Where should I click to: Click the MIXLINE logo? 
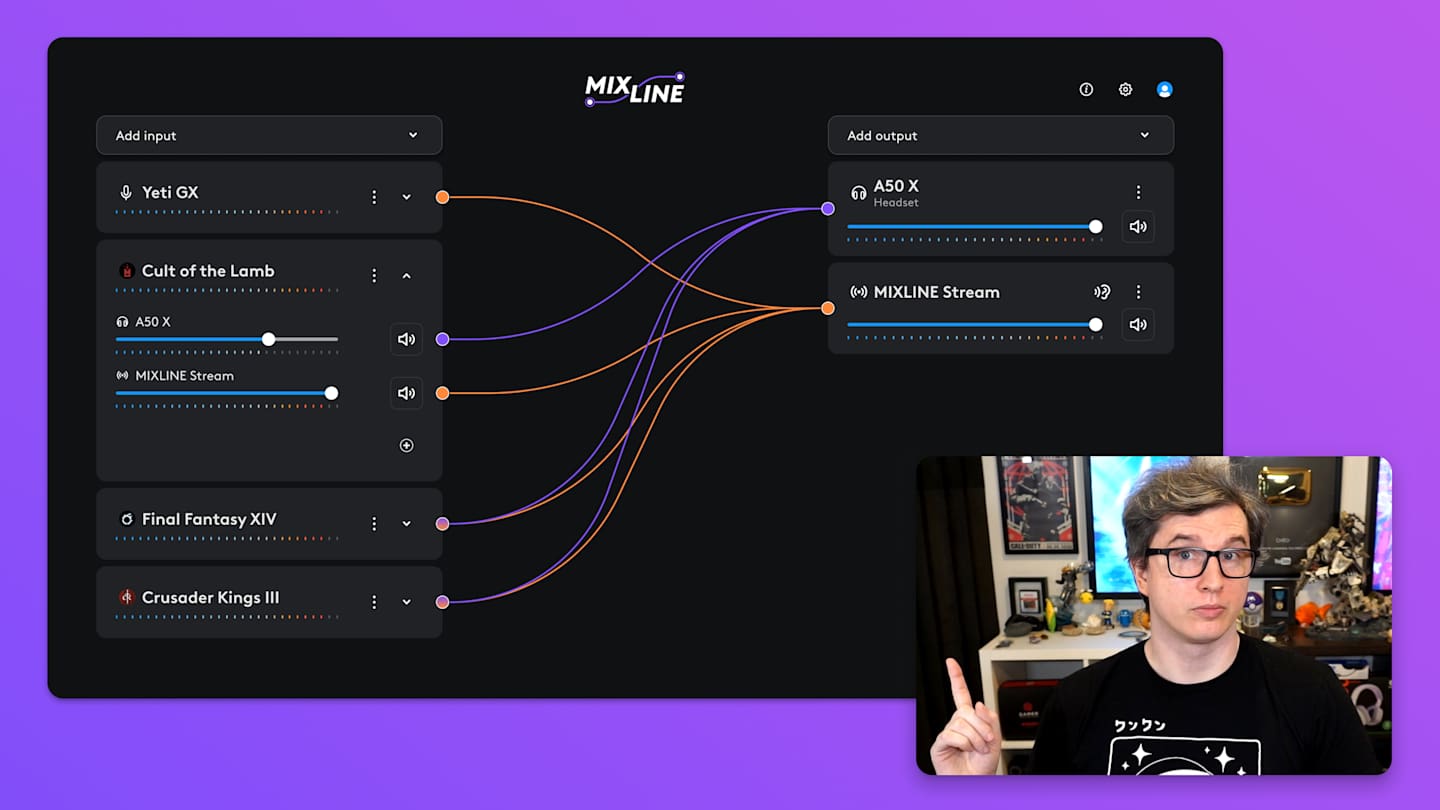point(635,89)
